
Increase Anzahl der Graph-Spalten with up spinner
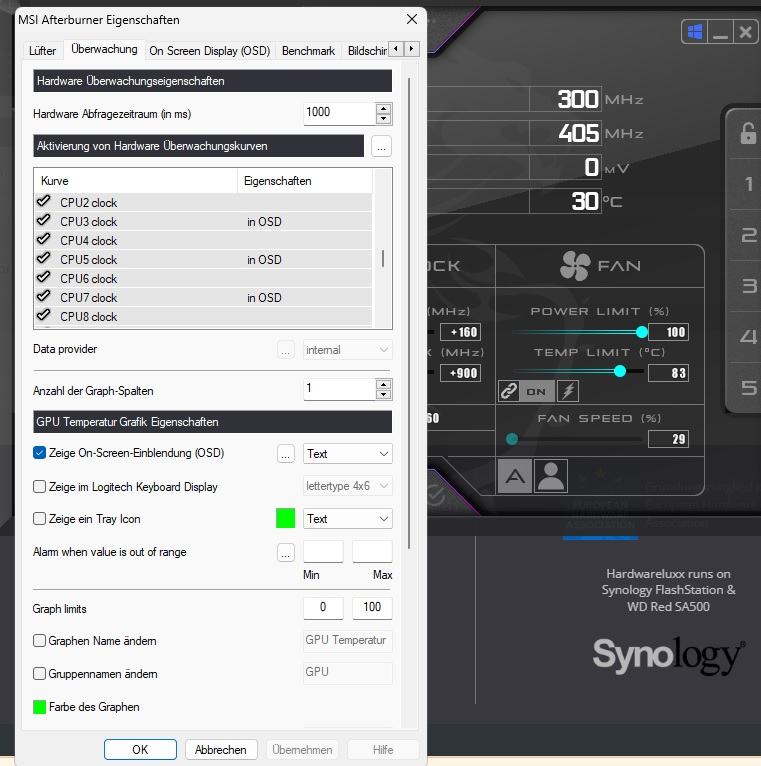click(384, 384)
